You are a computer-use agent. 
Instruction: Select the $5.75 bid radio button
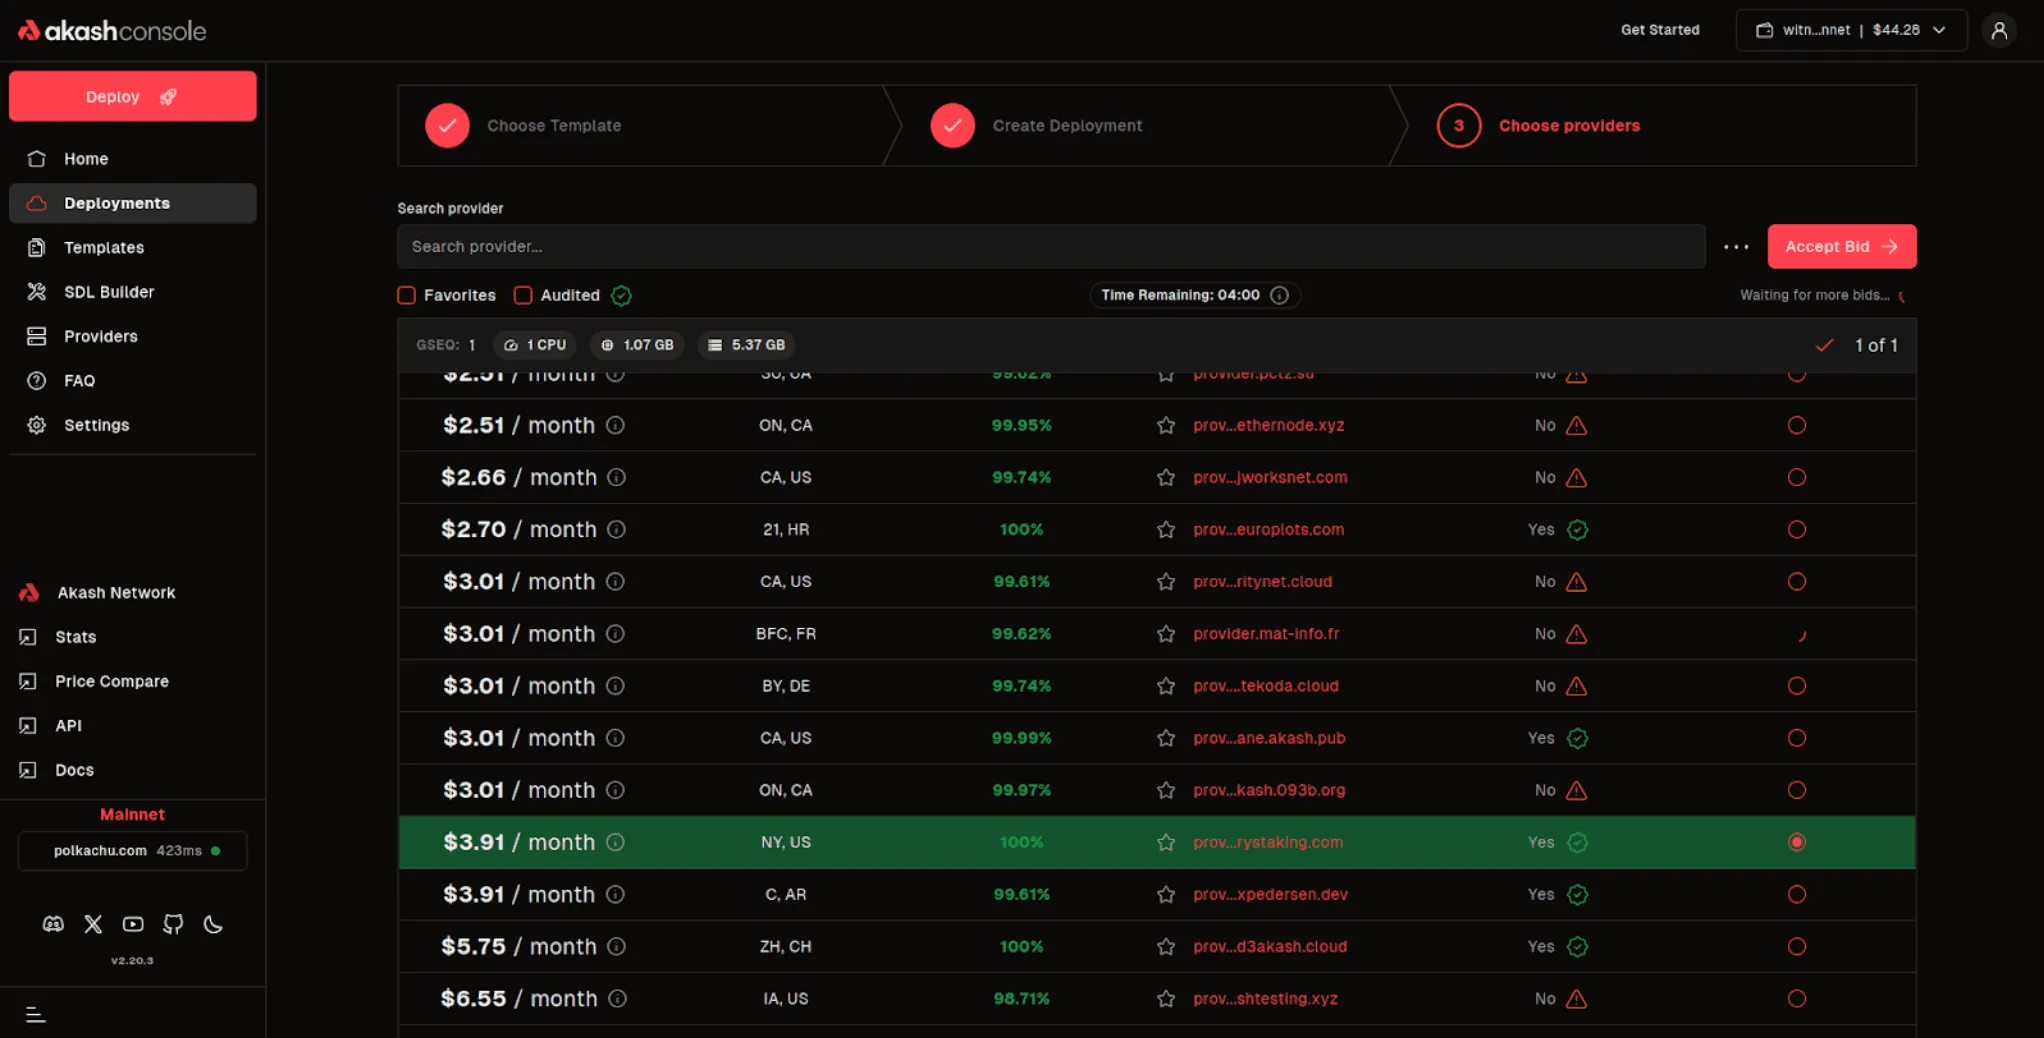tap(1797, 946)
